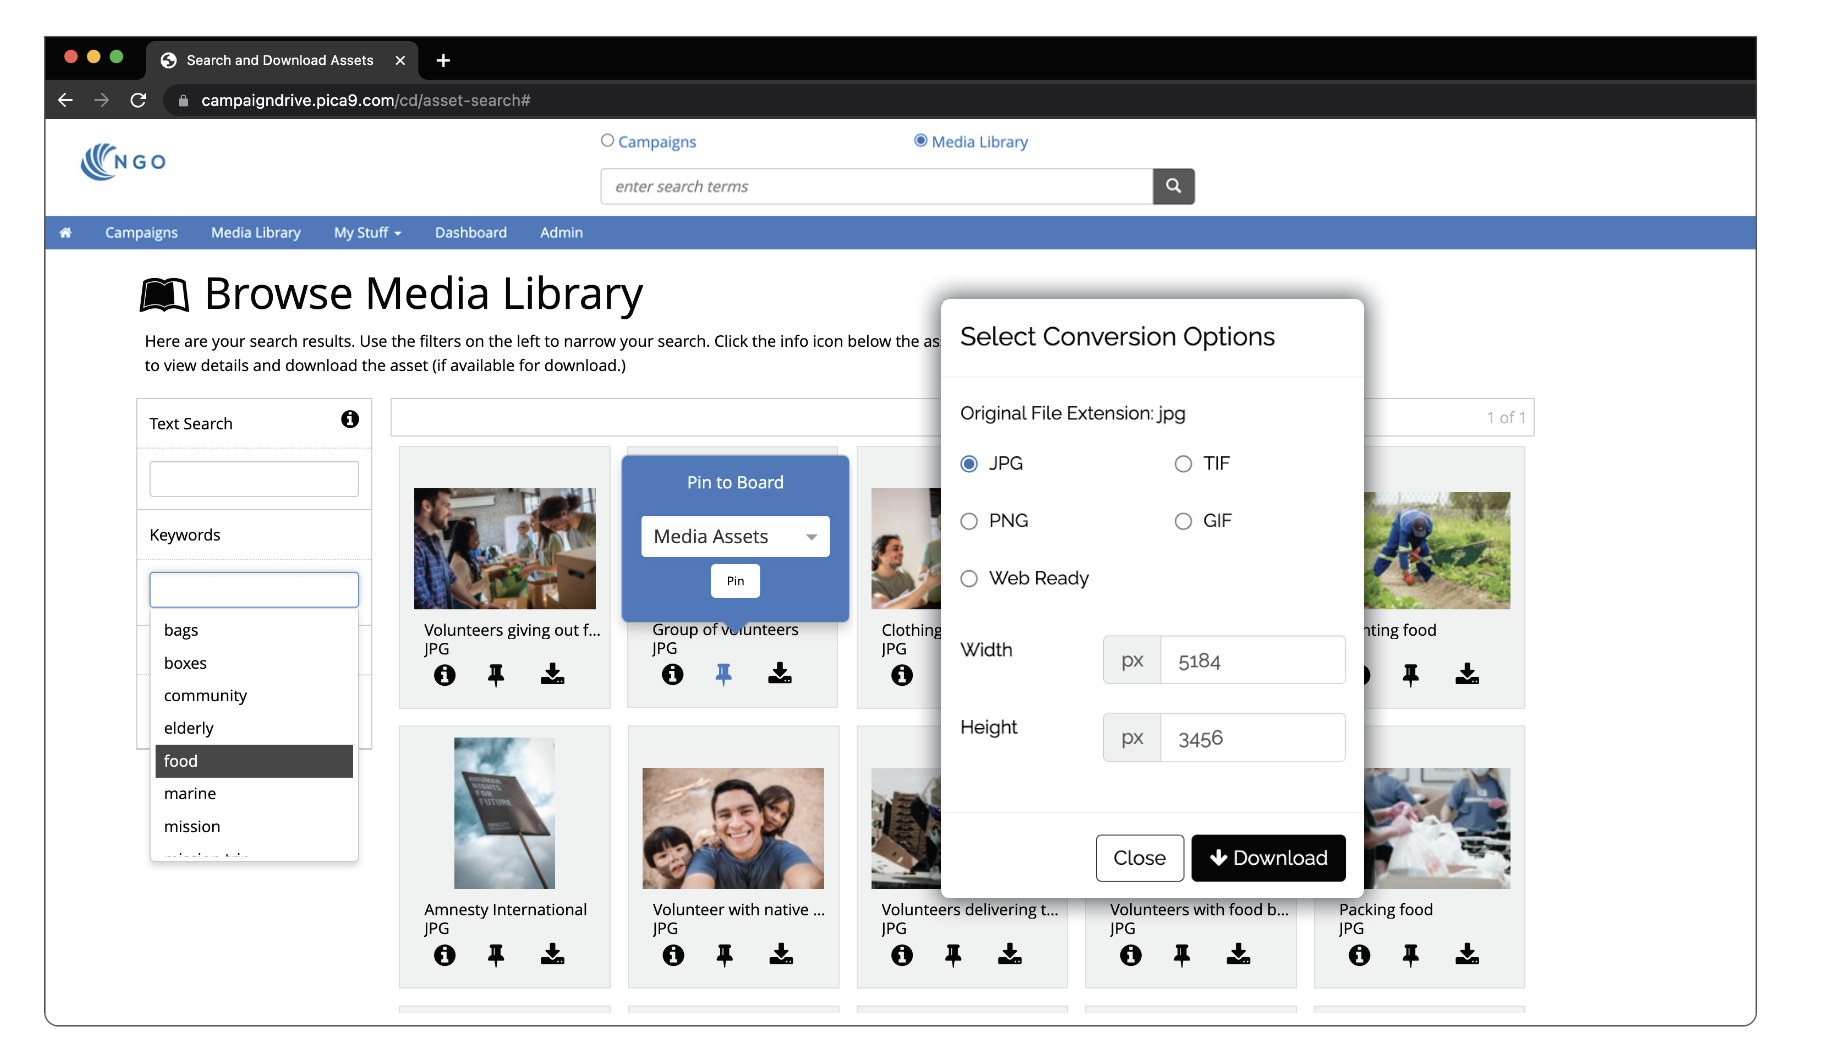Download the Volunteers delivering asset
The width and height of the screenshot is (1836, 1062).
tap(1010, 954)
